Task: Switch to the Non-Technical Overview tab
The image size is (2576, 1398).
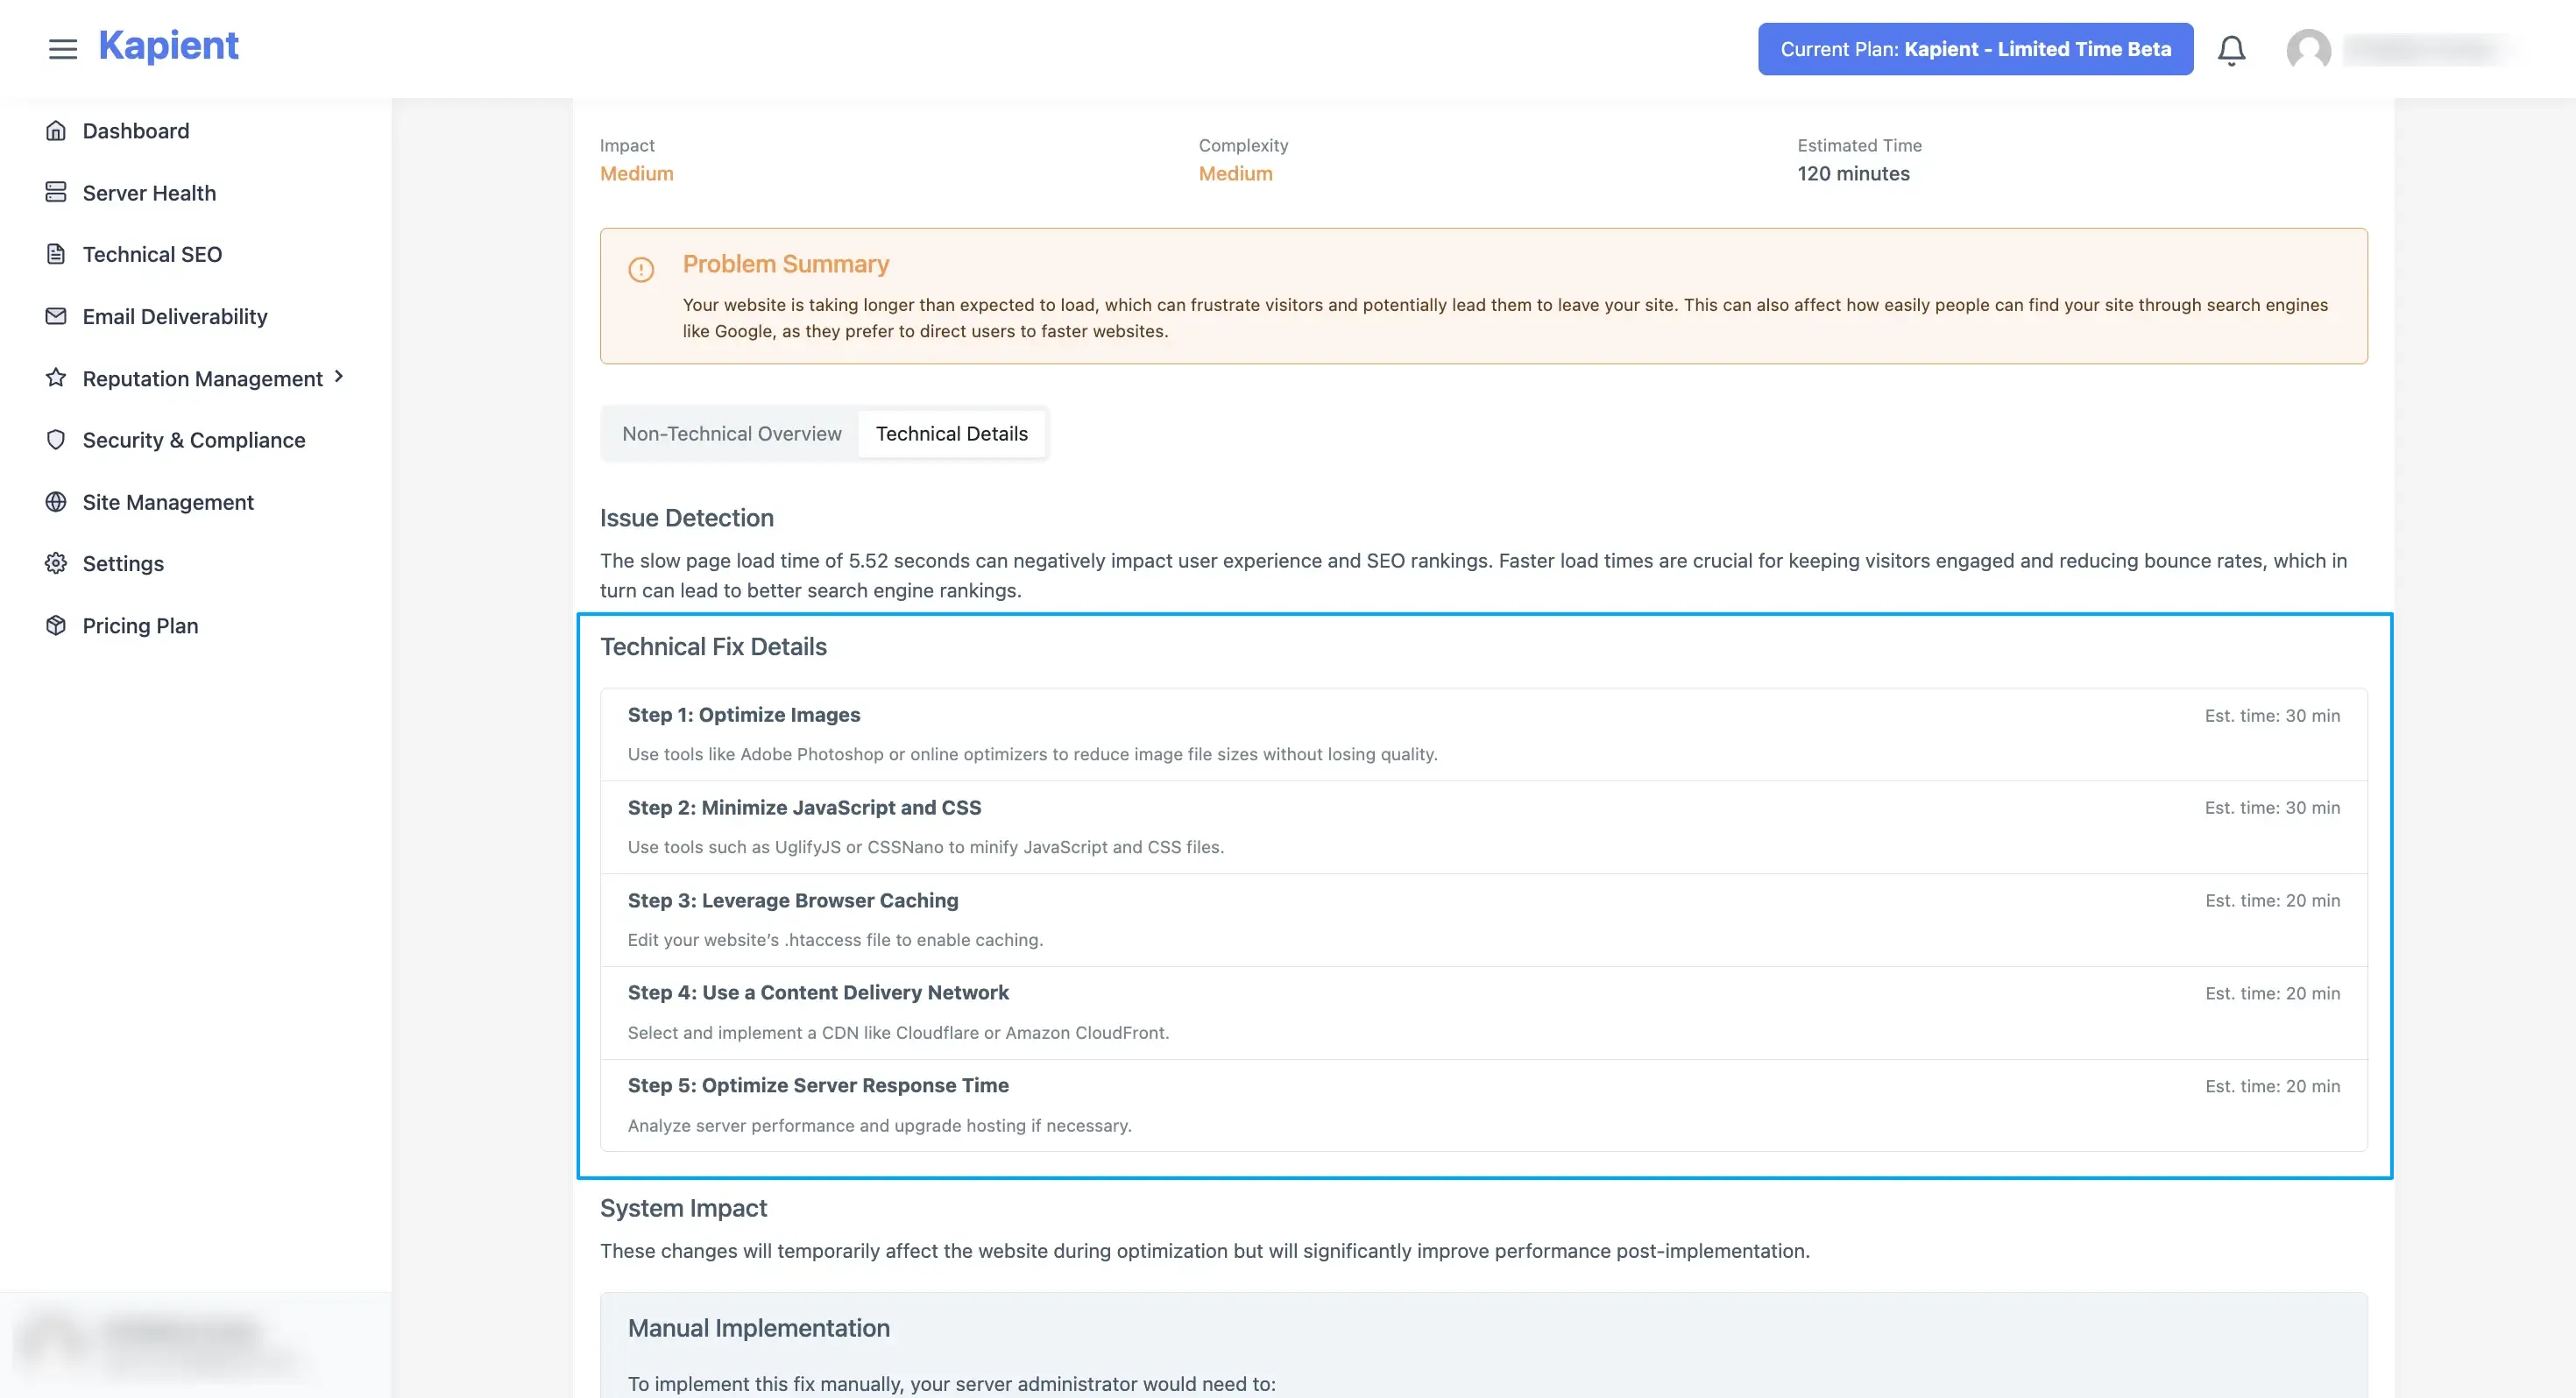Action: click(x=731, y=433)
